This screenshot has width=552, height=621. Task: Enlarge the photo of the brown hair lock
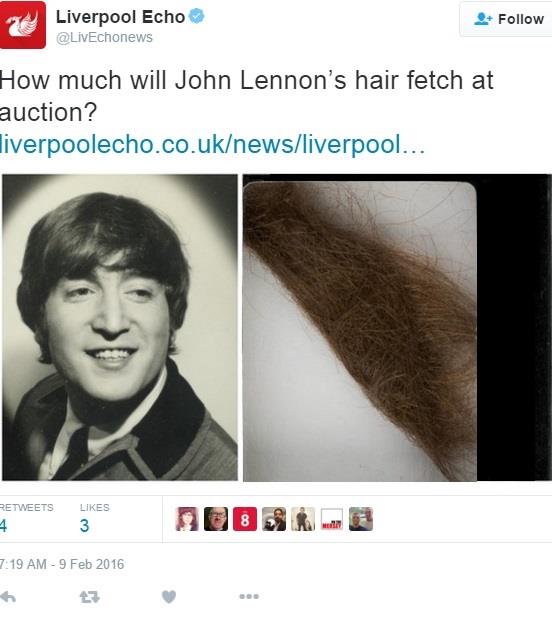click(x=397, y=328)
